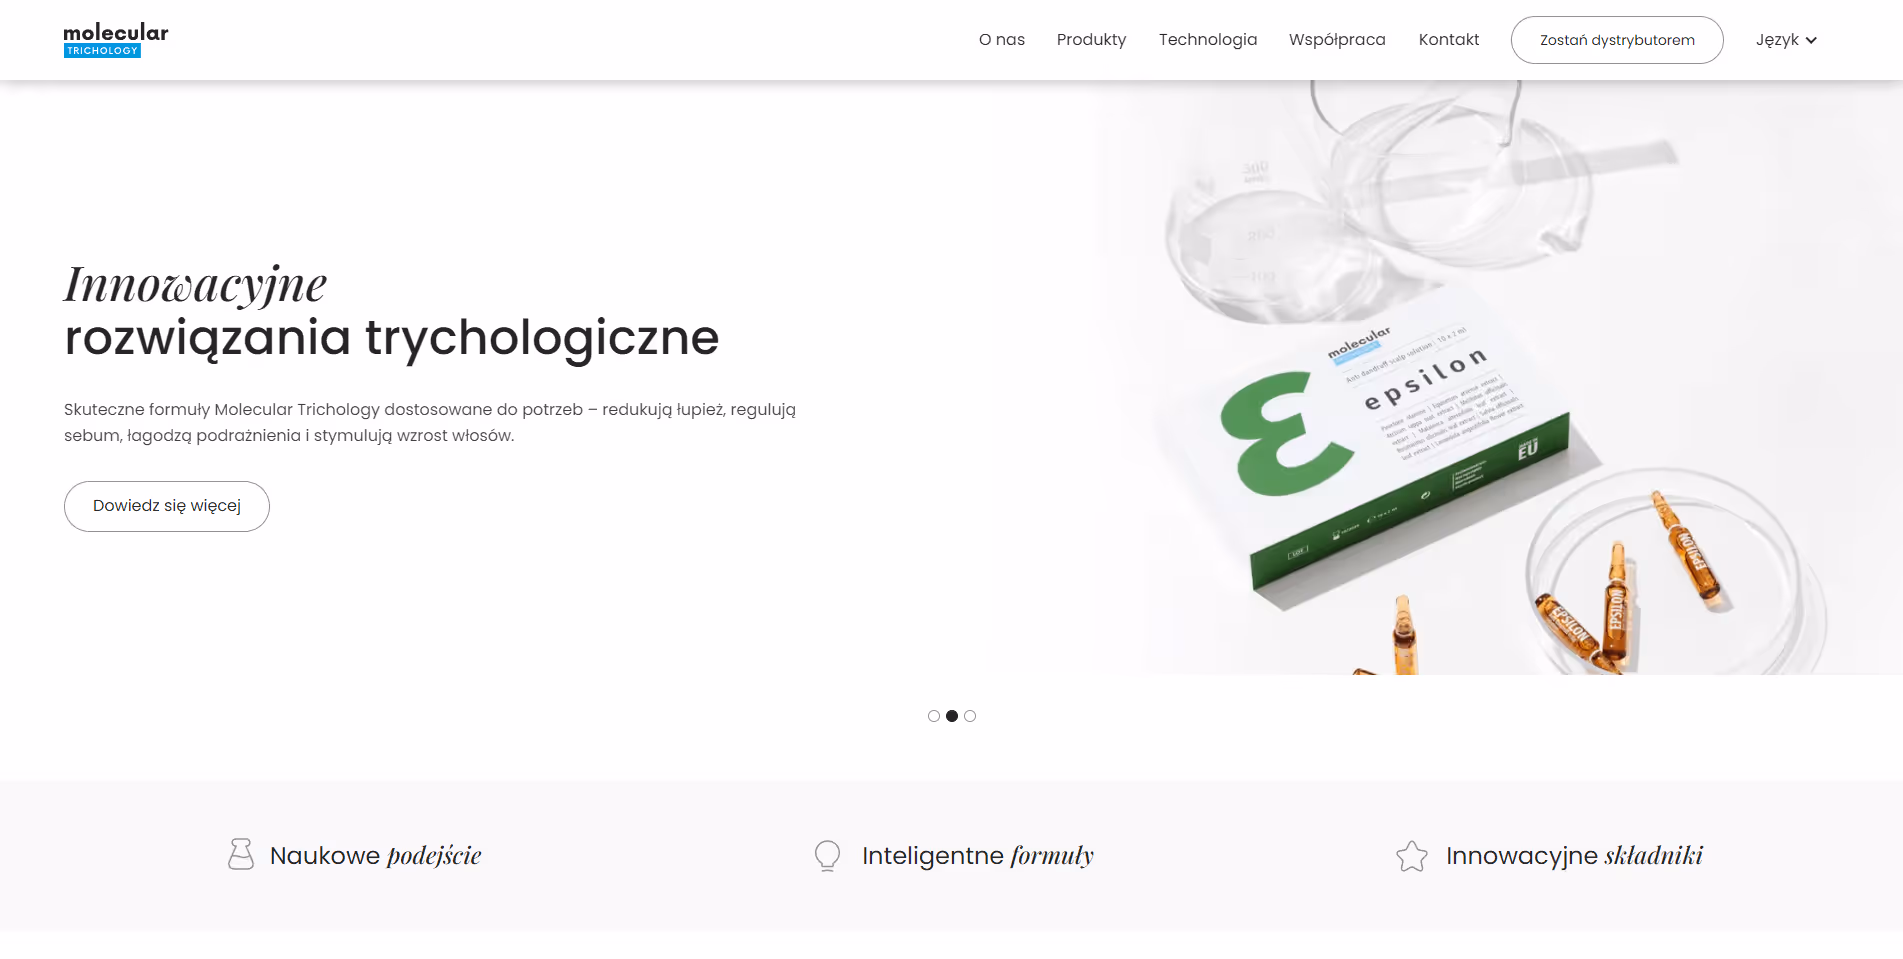The width and height of the screenshot is (1903, 959).
Task: Open the Produkty menu item
Action: click(x=1091, y=40)
